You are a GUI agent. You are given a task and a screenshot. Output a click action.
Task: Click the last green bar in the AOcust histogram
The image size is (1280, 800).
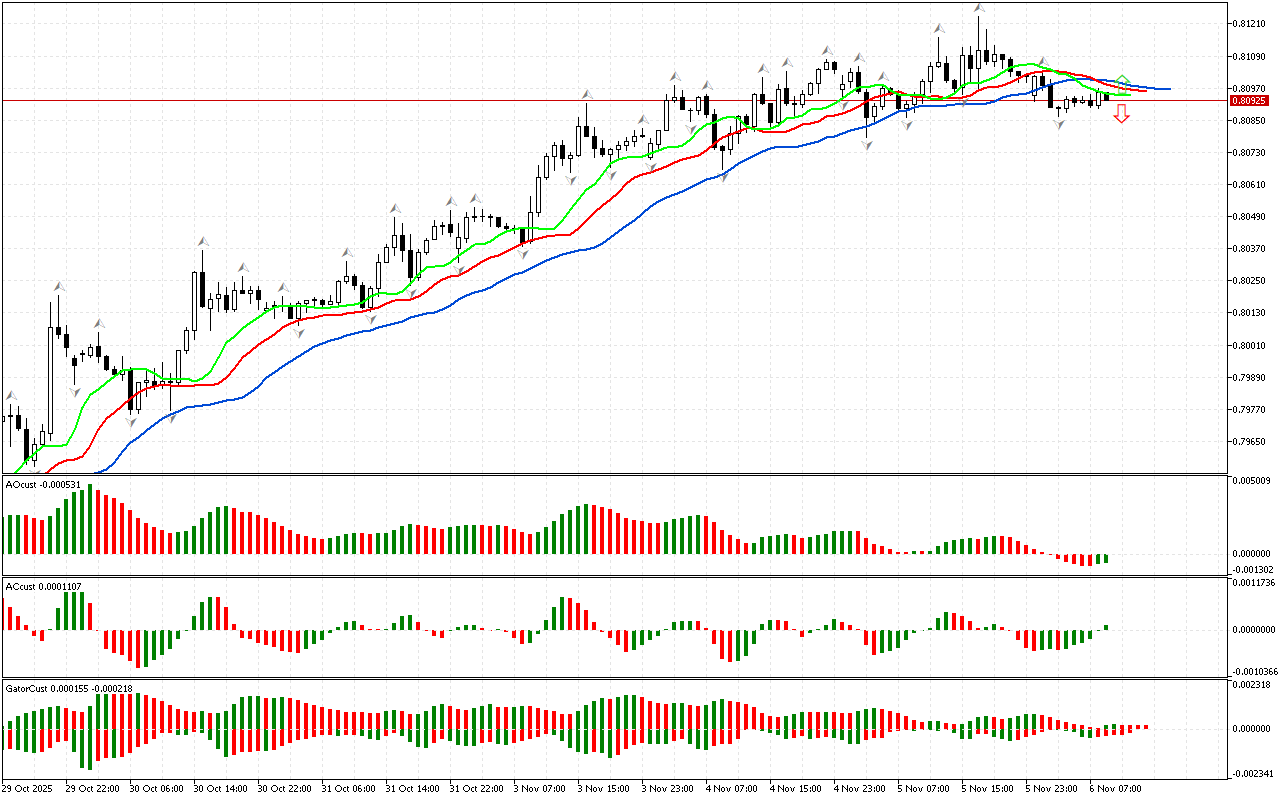tap(1107, 558)
